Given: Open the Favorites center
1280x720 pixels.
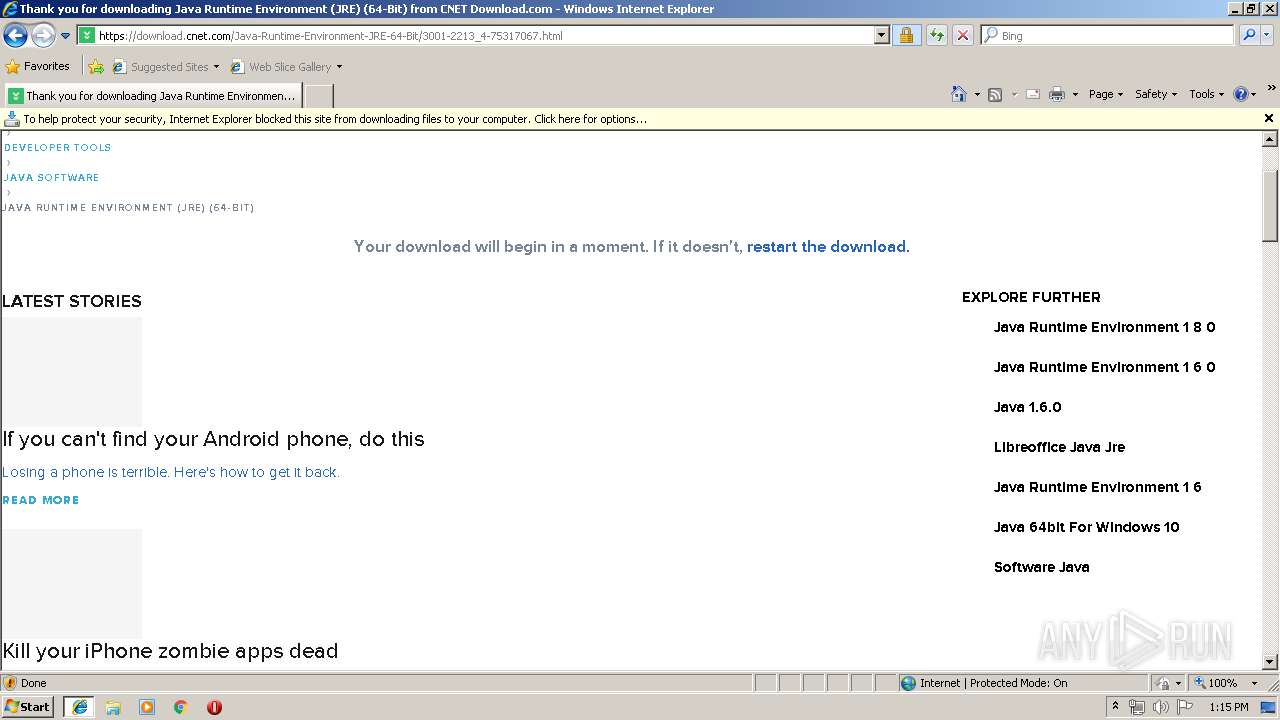Looking at the screenshot, I should point(37,66).
